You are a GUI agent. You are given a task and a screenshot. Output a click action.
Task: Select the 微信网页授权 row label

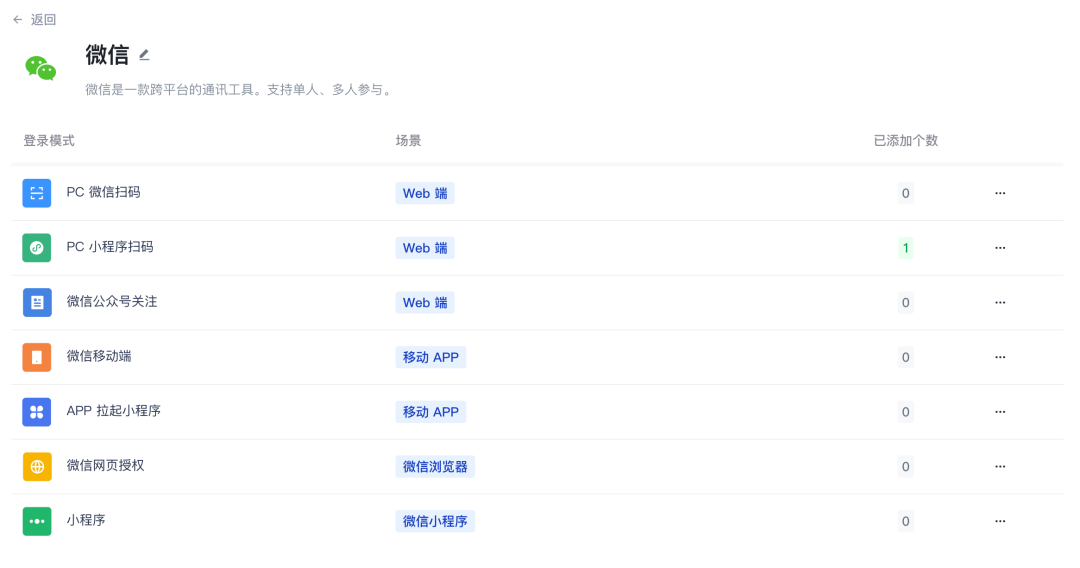click(x=105, y=465)
